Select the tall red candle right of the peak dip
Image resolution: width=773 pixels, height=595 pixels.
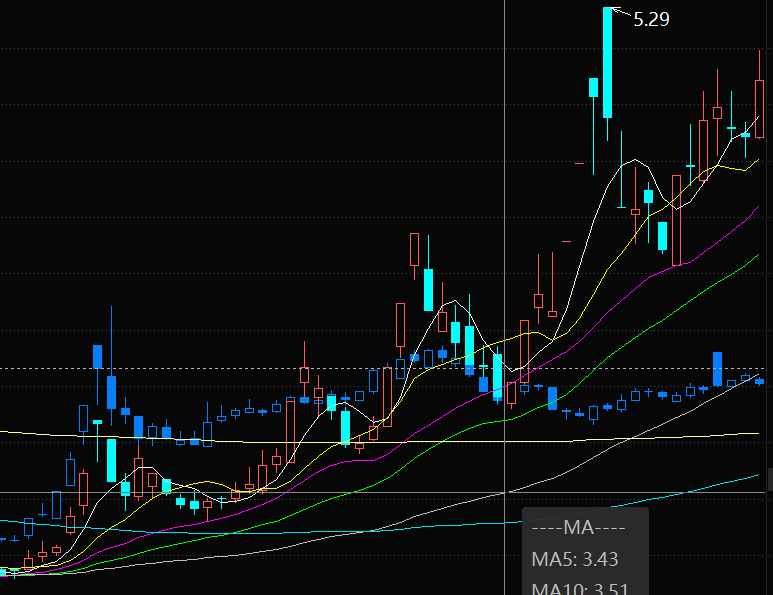click(677, 220)
